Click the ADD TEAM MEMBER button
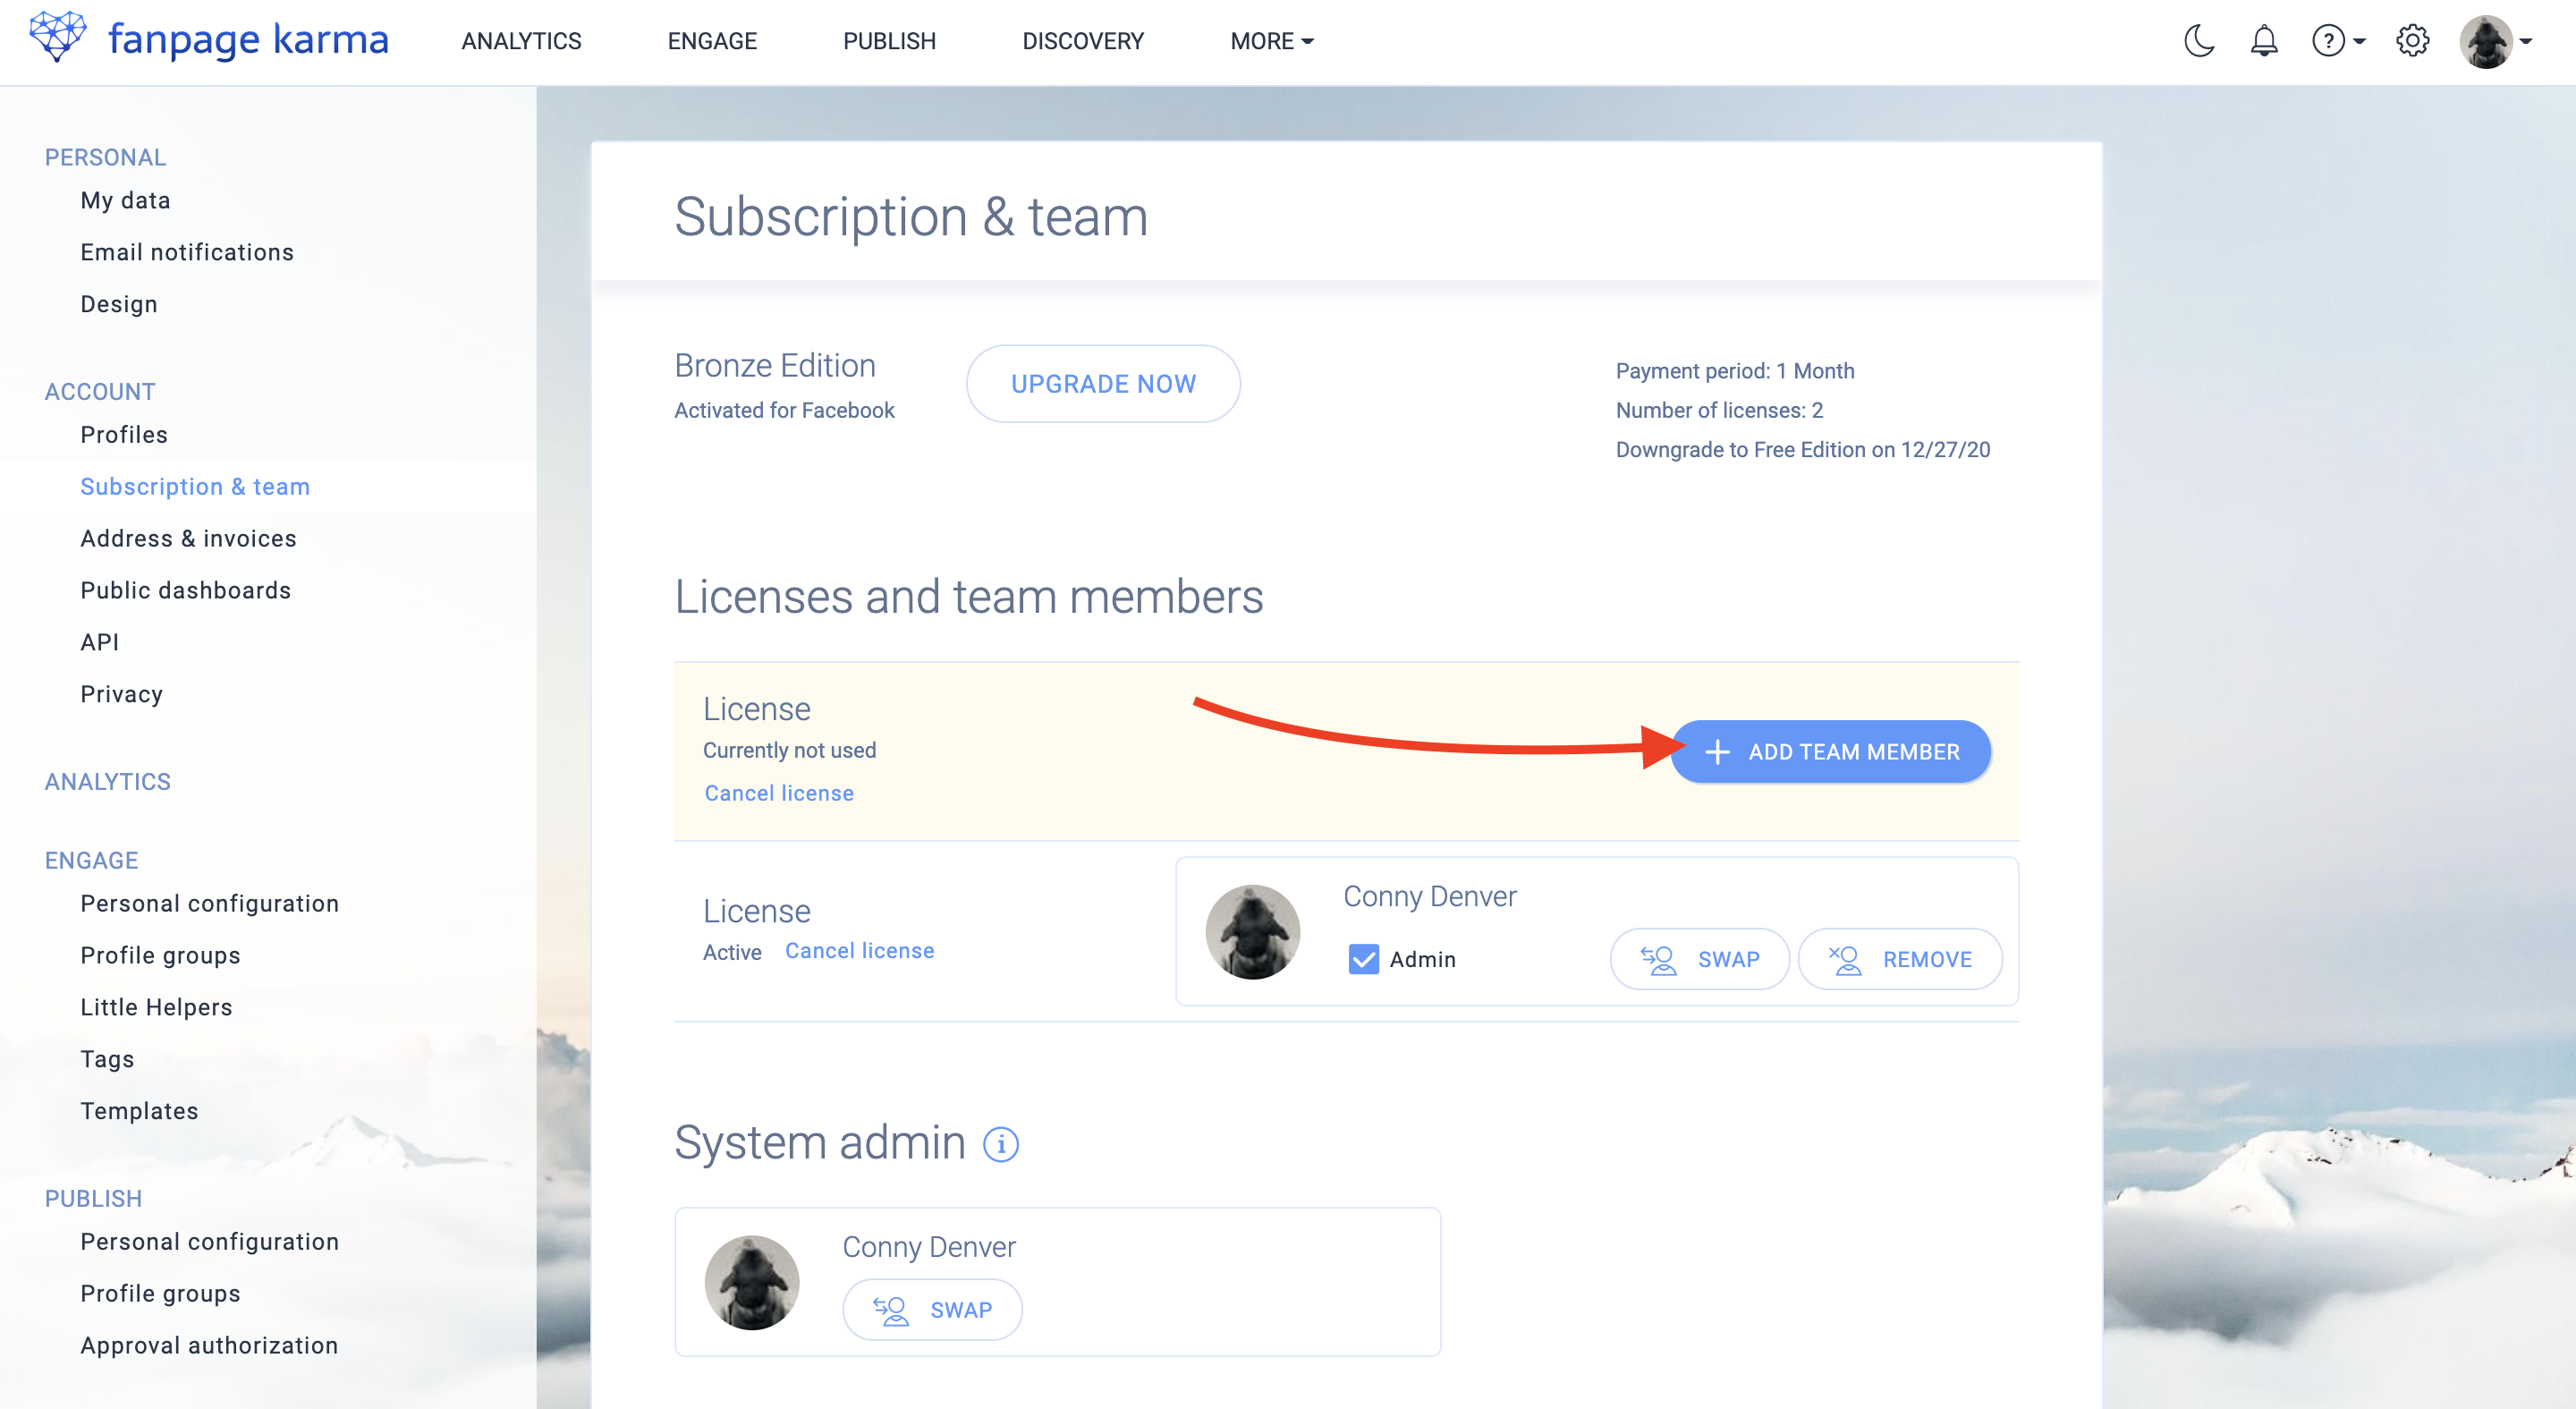 (1830, 751)
